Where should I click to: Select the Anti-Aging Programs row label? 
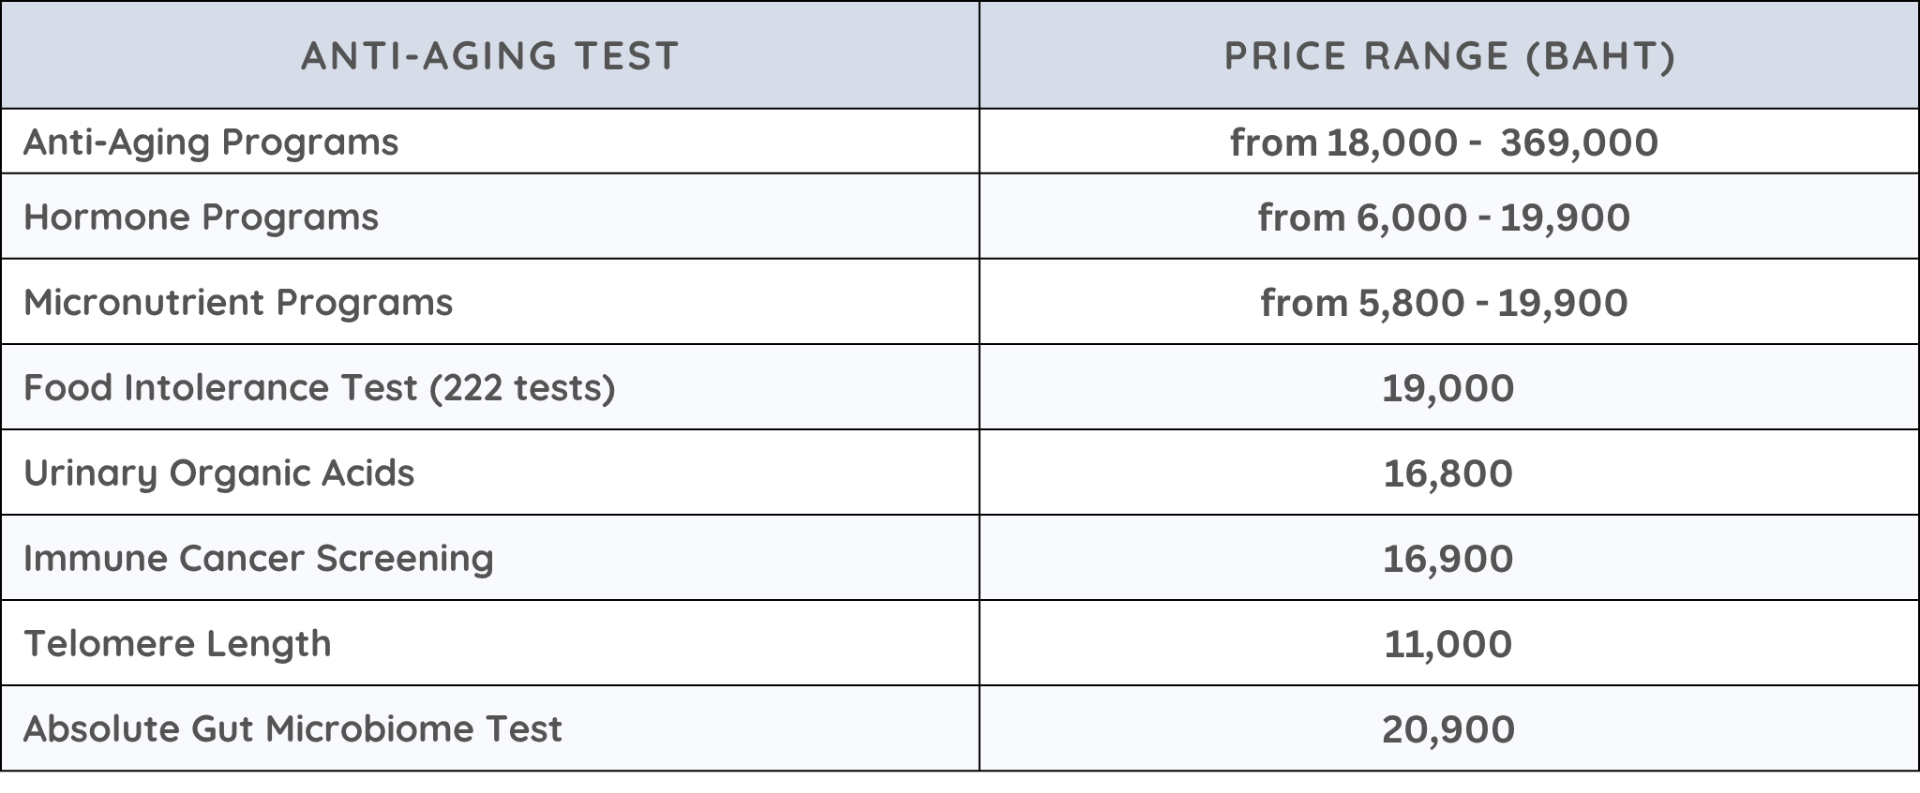pos(211,142)
